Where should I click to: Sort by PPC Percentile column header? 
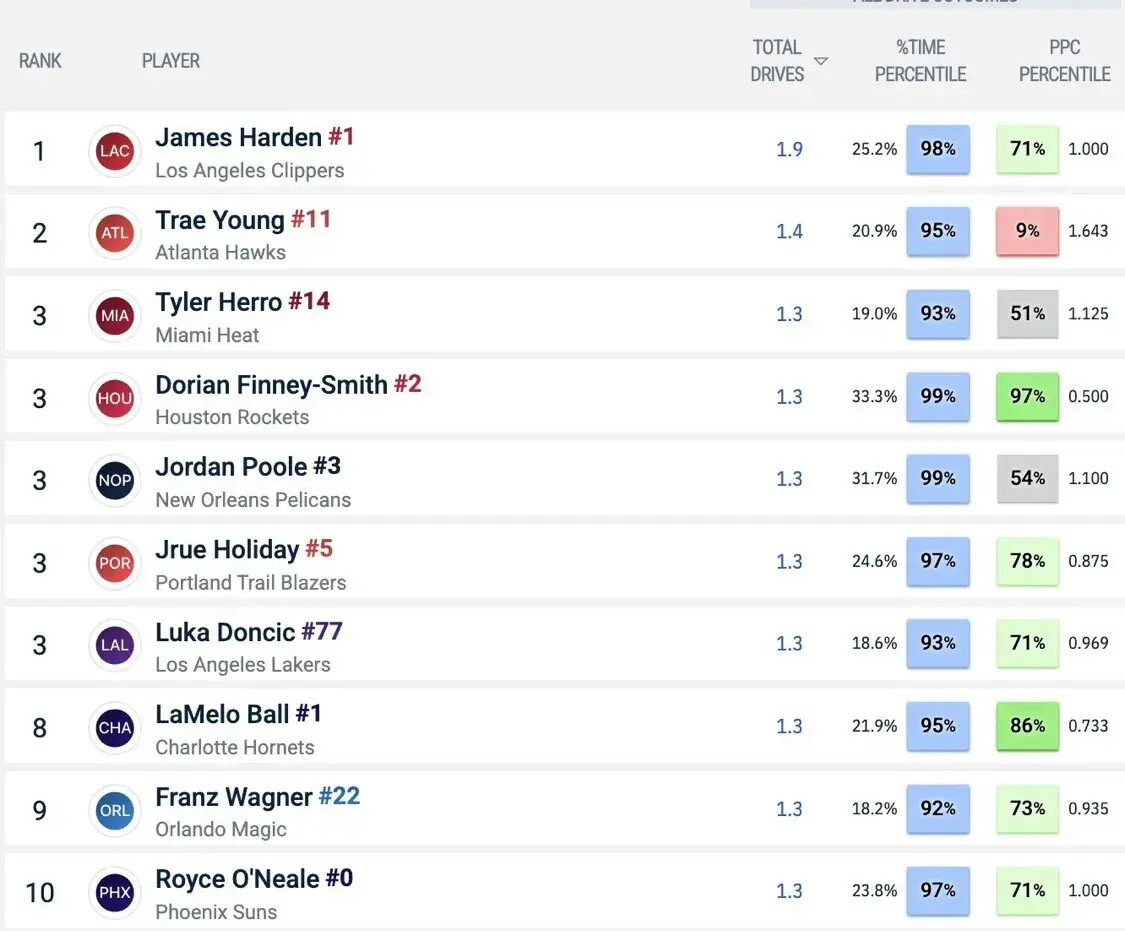click(x=1064, y=61)
